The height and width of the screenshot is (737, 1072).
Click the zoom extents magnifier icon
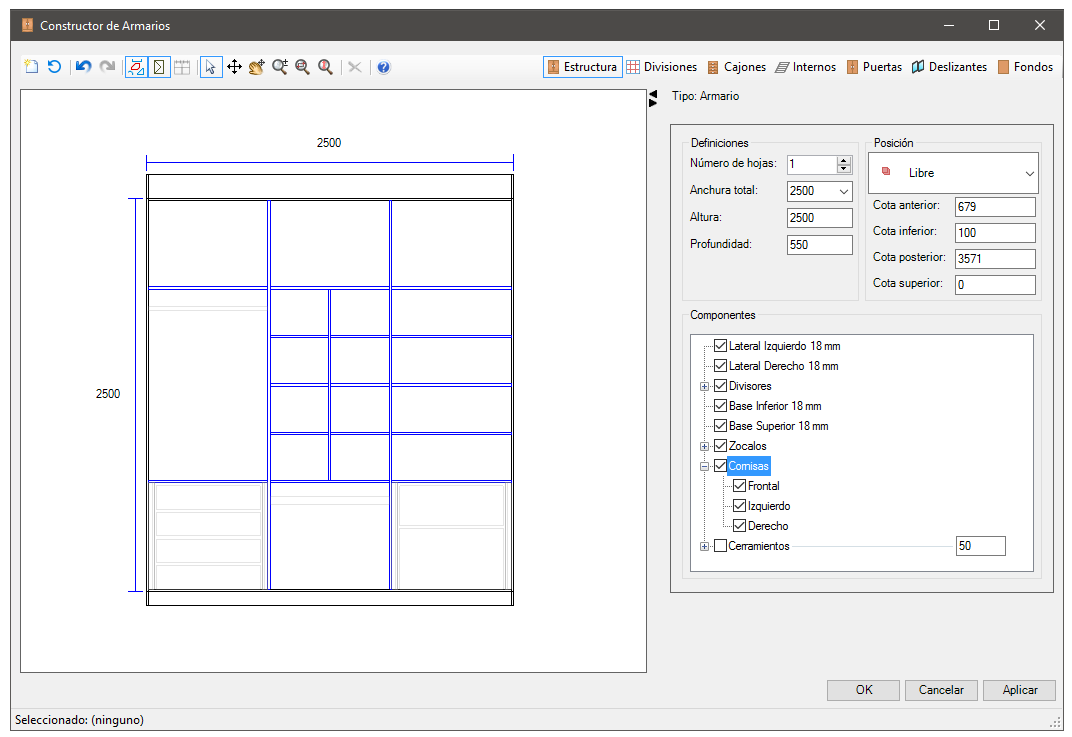(325, 66)
